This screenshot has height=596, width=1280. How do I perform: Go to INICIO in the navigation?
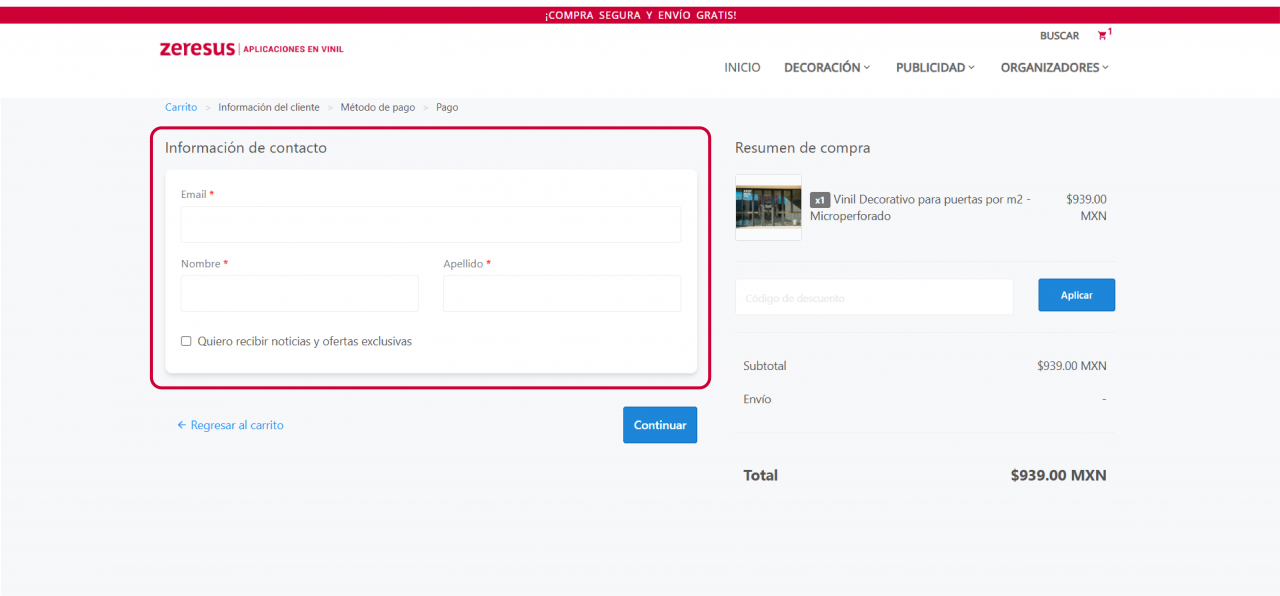(742, 68)
